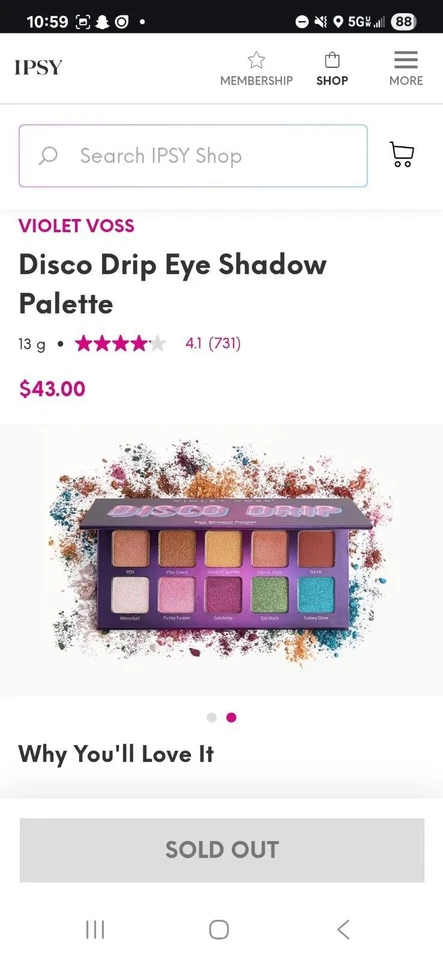Viewport: 443px width, 960px height.
Task: Open the Shop bag icon
Action: [x=332, y=60]
